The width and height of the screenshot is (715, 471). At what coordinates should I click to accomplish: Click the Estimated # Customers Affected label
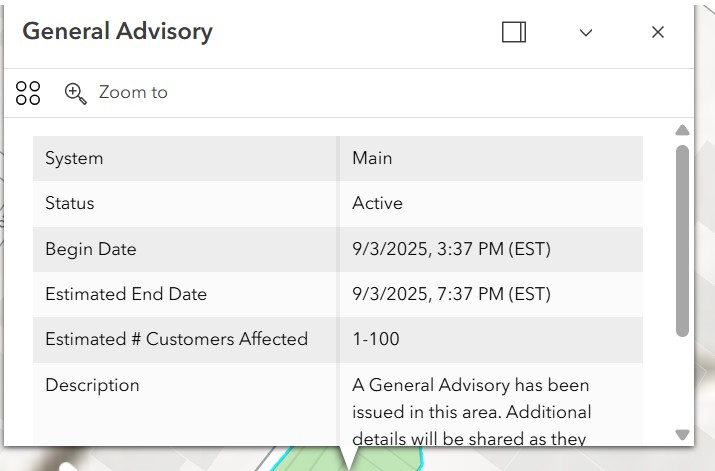[176, 339]
